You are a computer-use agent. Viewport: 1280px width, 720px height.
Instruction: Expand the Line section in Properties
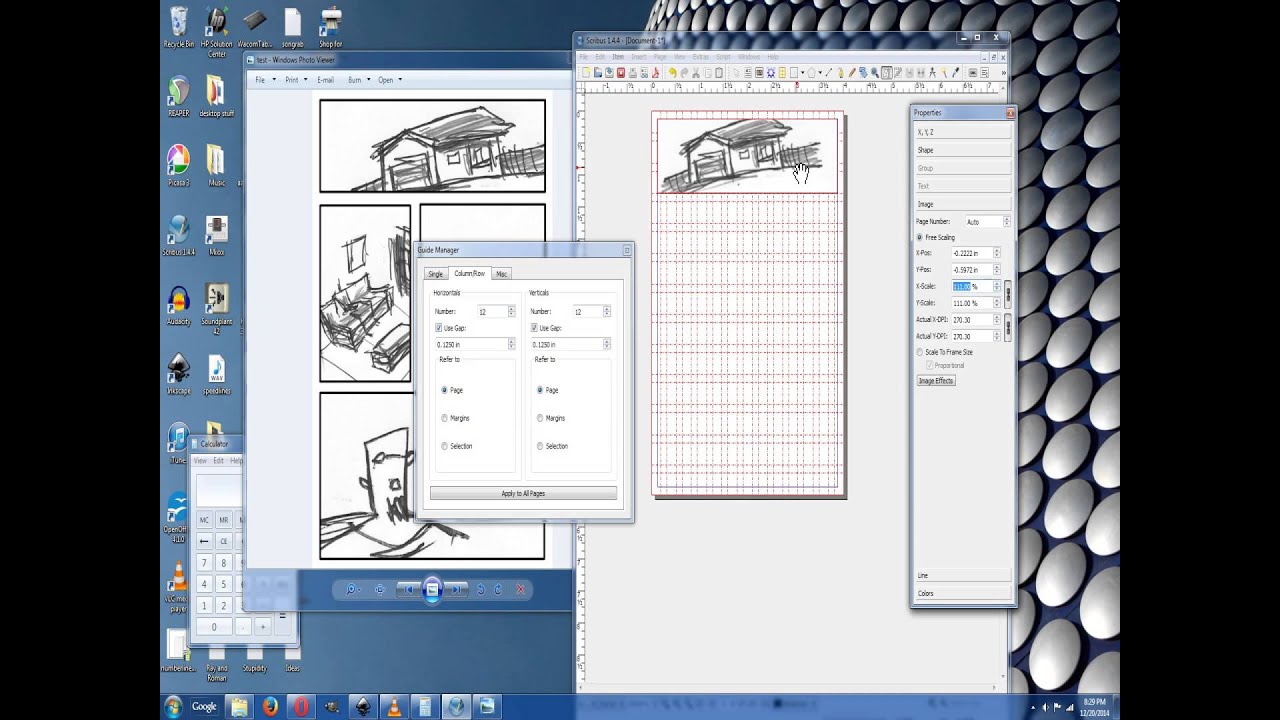click(x=963, y=575)
